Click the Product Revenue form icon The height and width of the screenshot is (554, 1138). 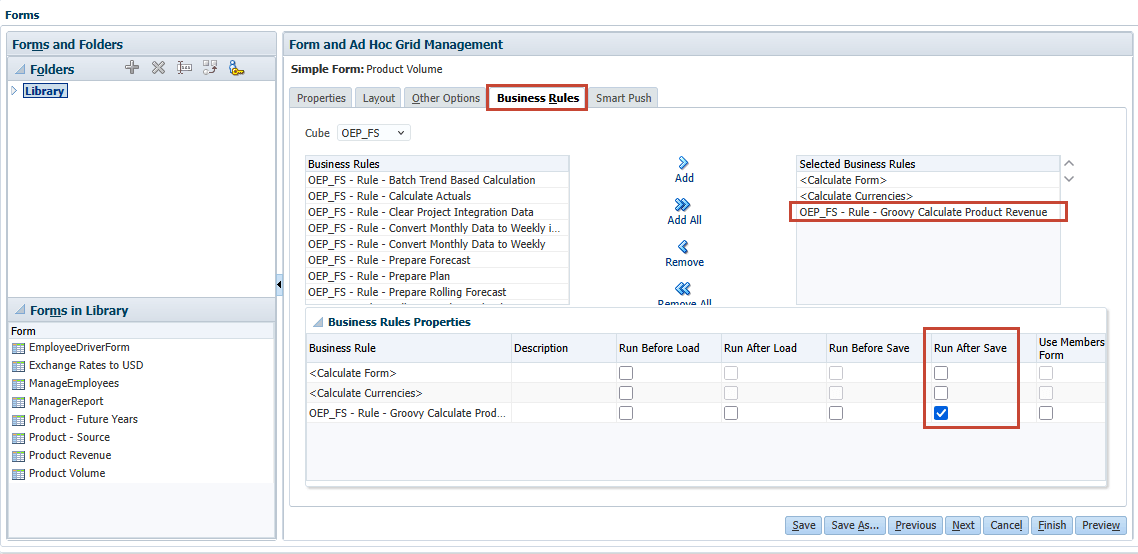(x=19, y=456)
